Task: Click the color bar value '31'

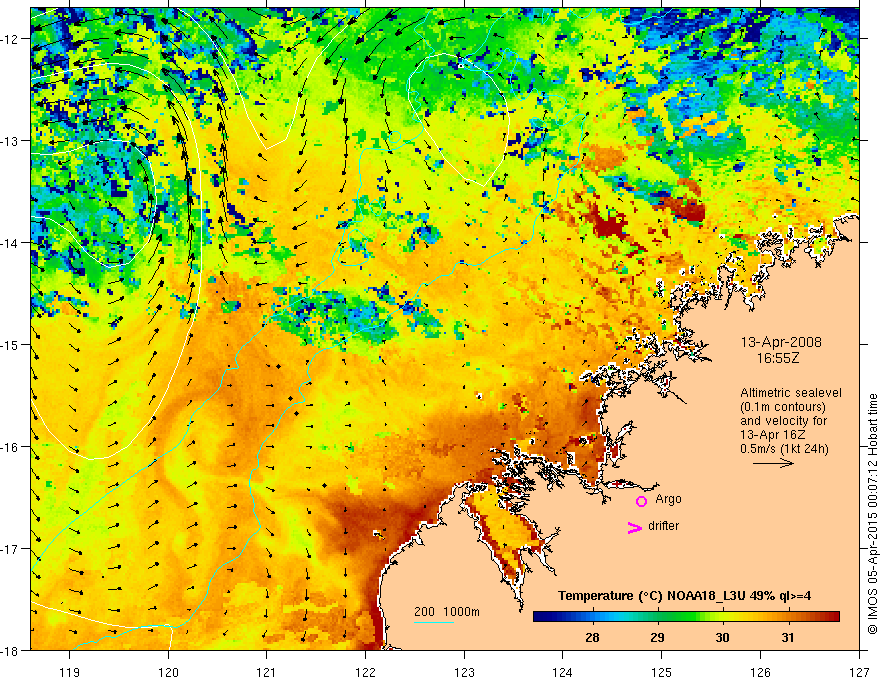Action: (788, 637)
